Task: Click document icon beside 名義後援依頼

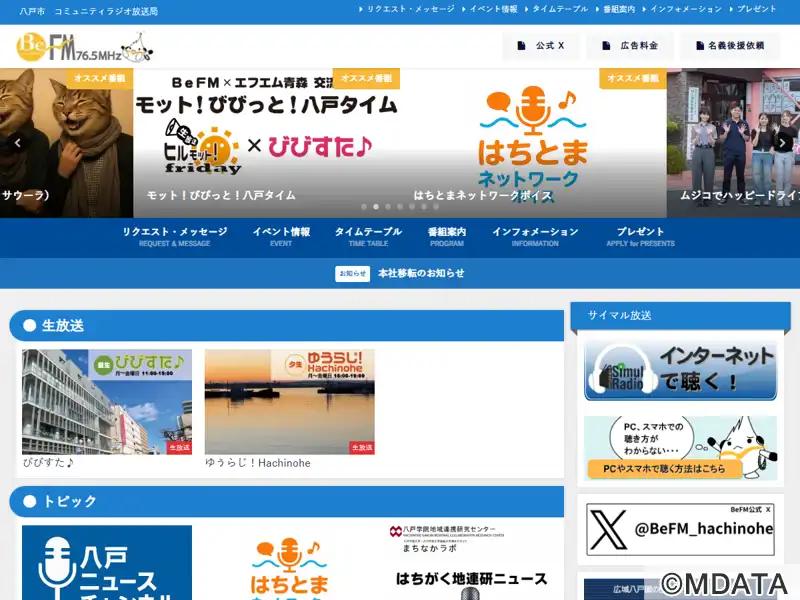Action: tap(700, 45)
